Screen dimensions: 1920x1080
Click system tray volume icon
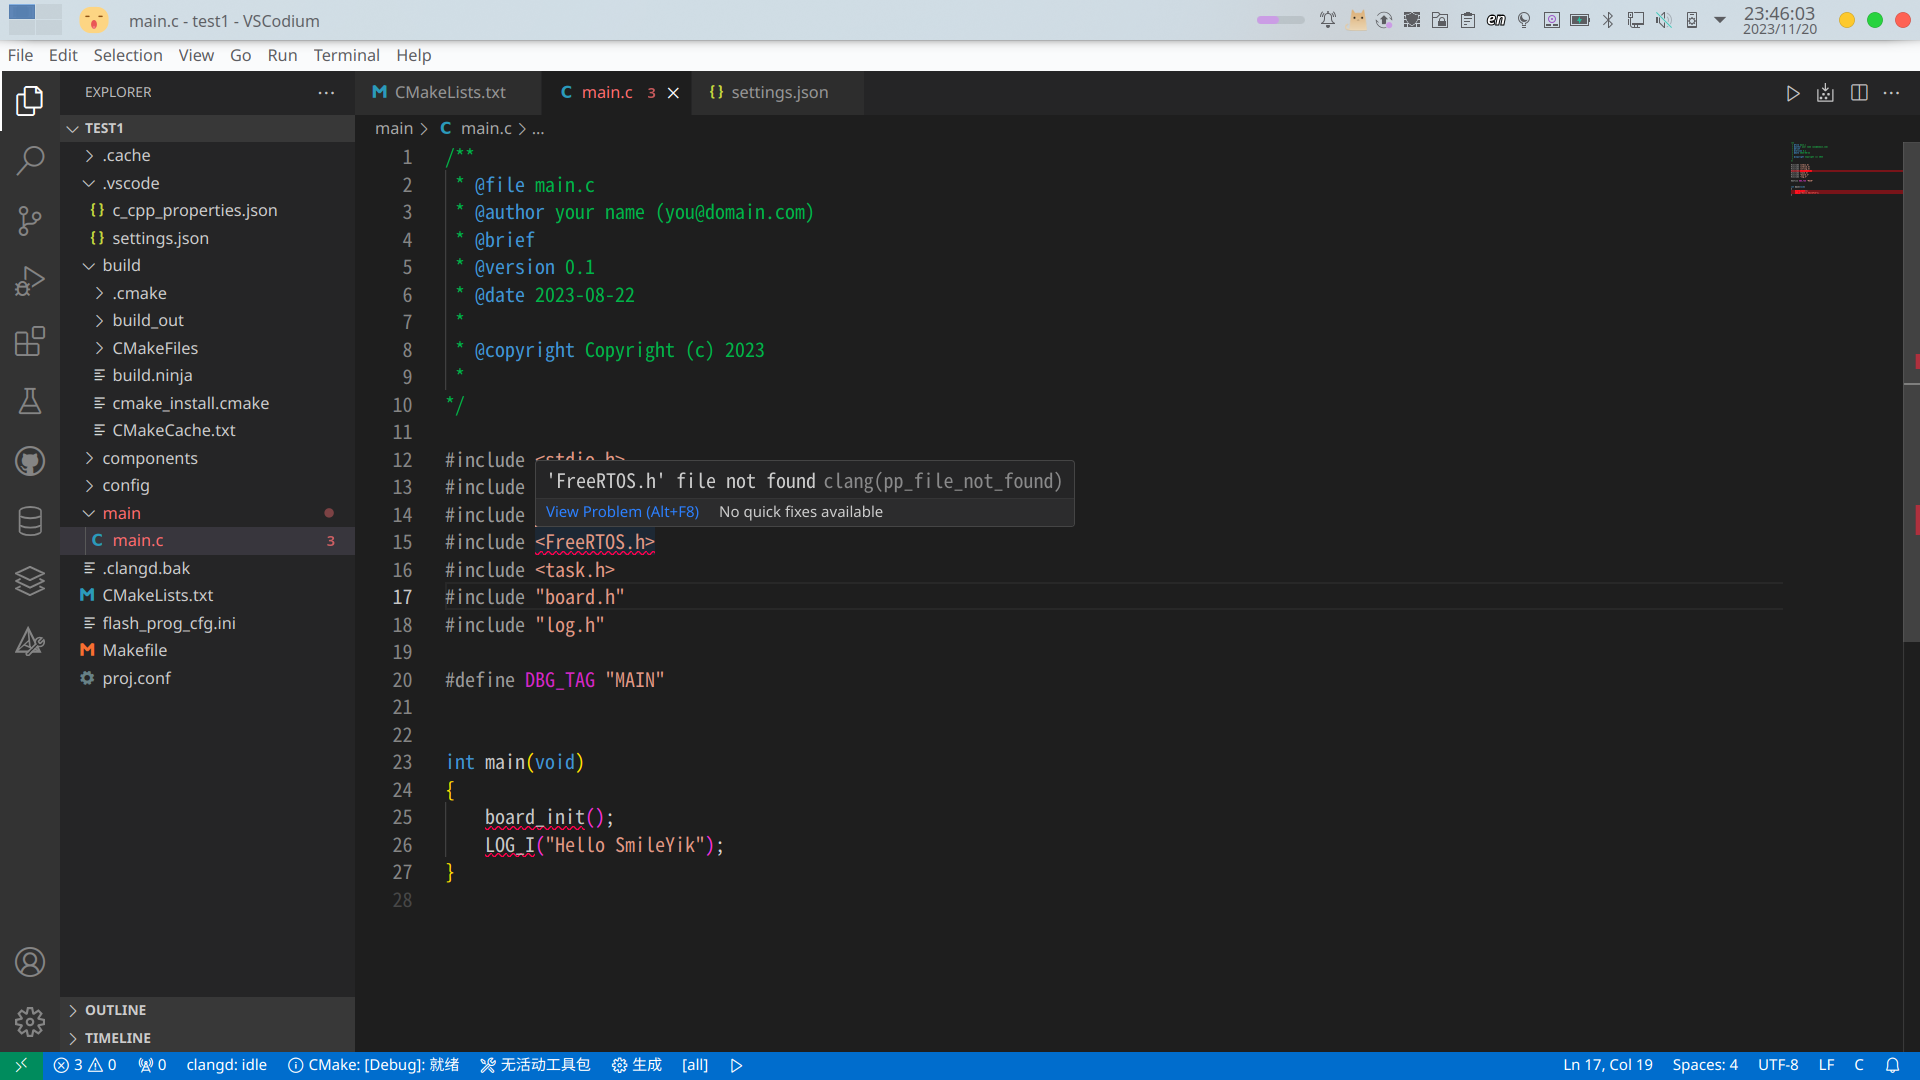(x=1663, y=20)
